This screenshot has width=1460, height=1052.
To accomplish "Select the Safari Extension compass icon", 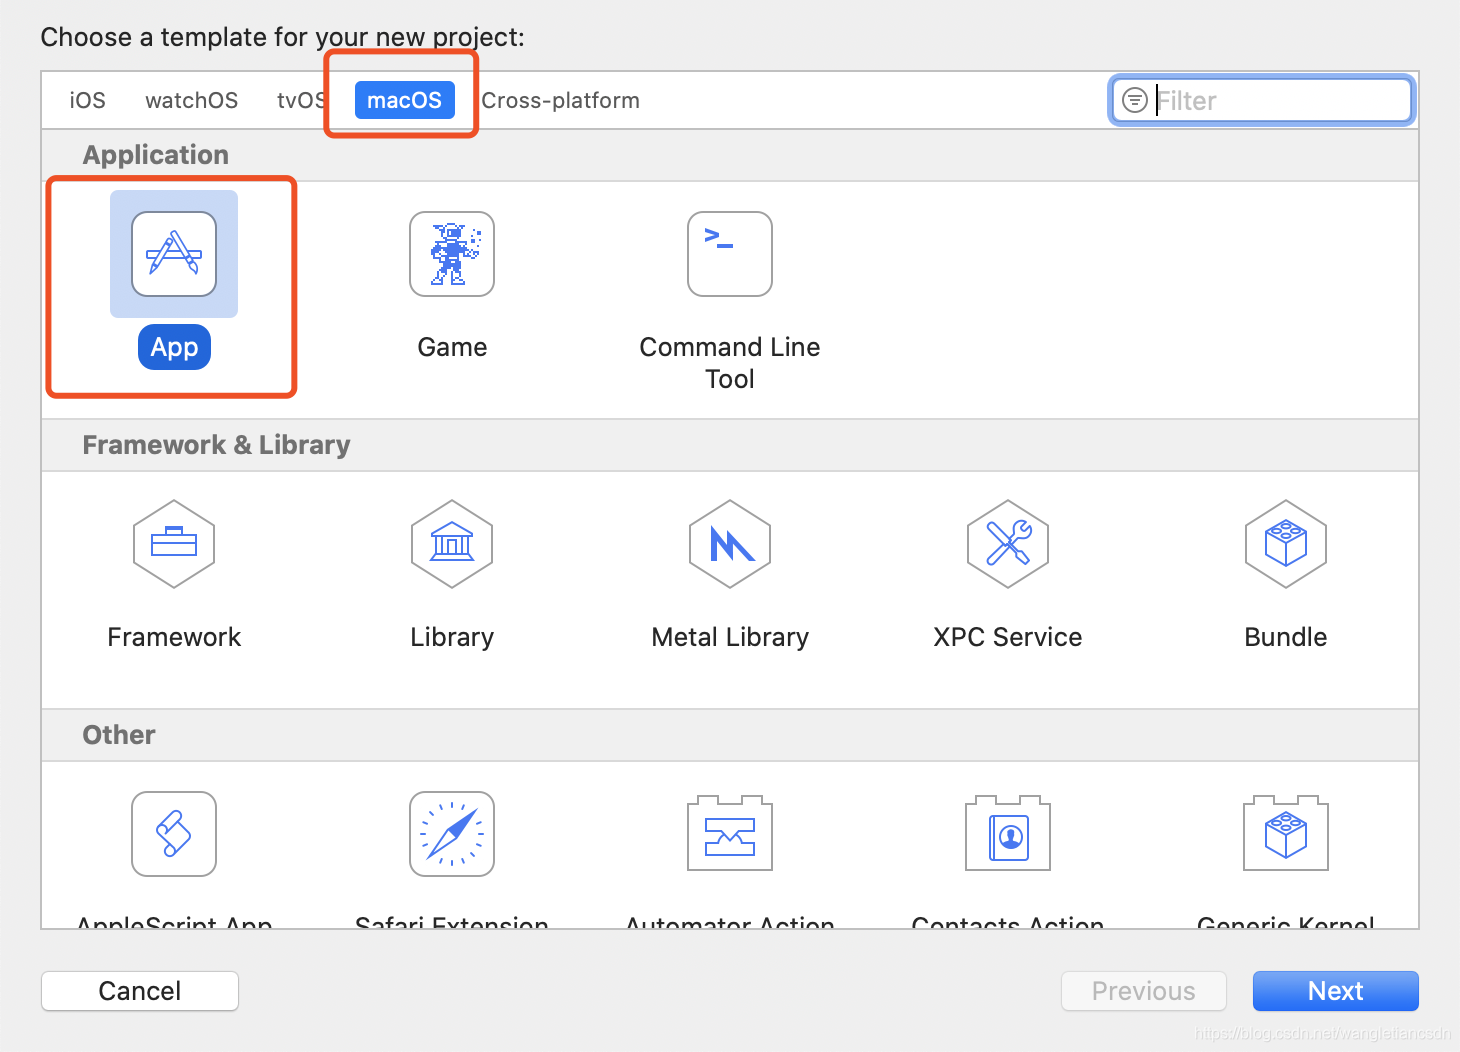I will pyautogui.click(x=452, y=834).
